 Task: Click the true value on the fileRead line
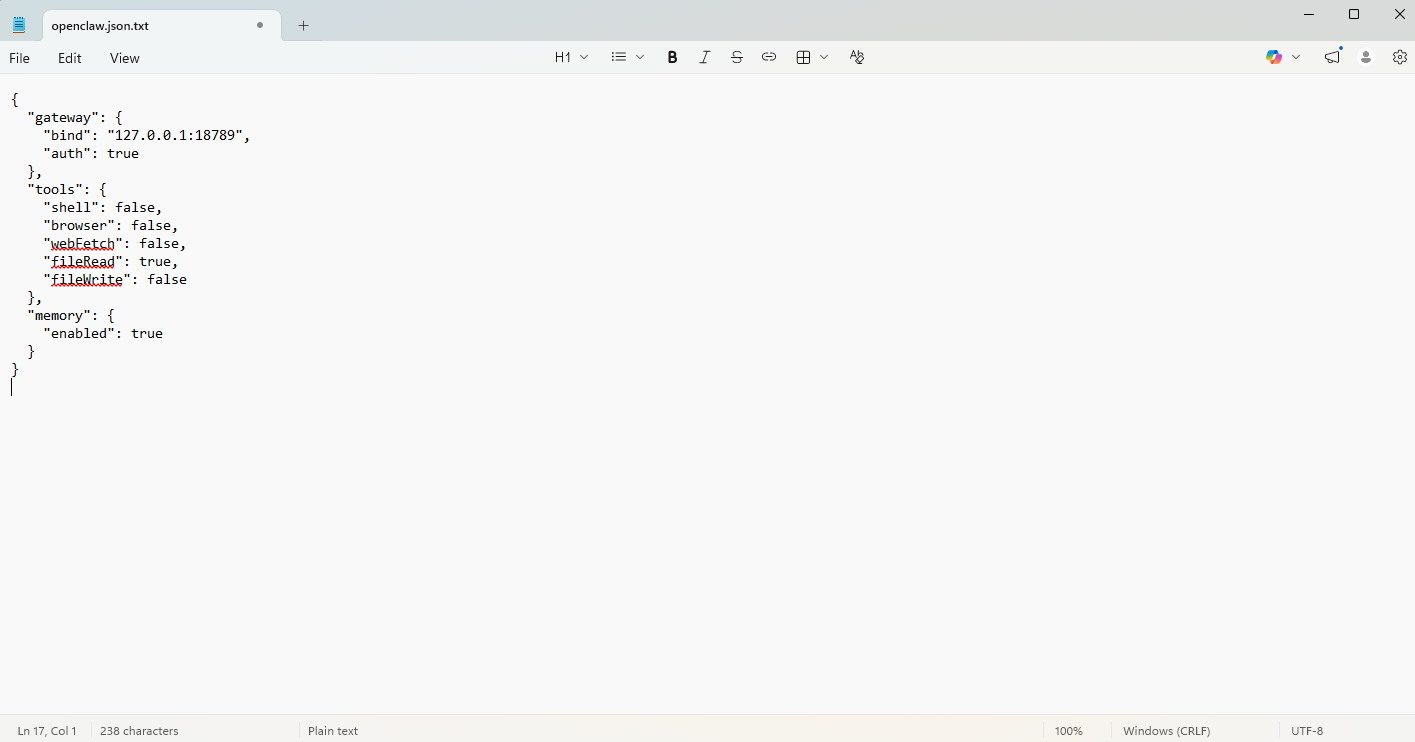(x=155, y=261)
